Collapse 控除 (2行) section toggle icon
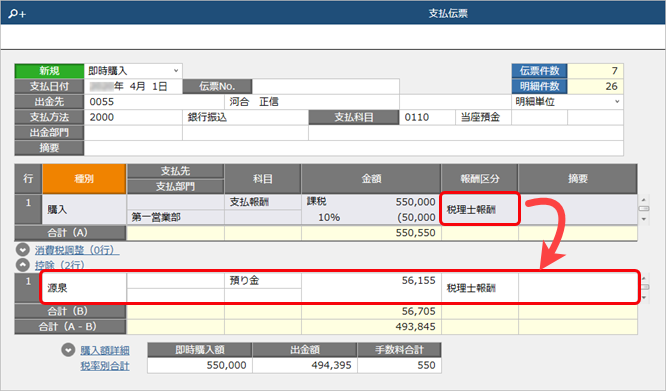 pyautogui.click(x=23, y=265)
